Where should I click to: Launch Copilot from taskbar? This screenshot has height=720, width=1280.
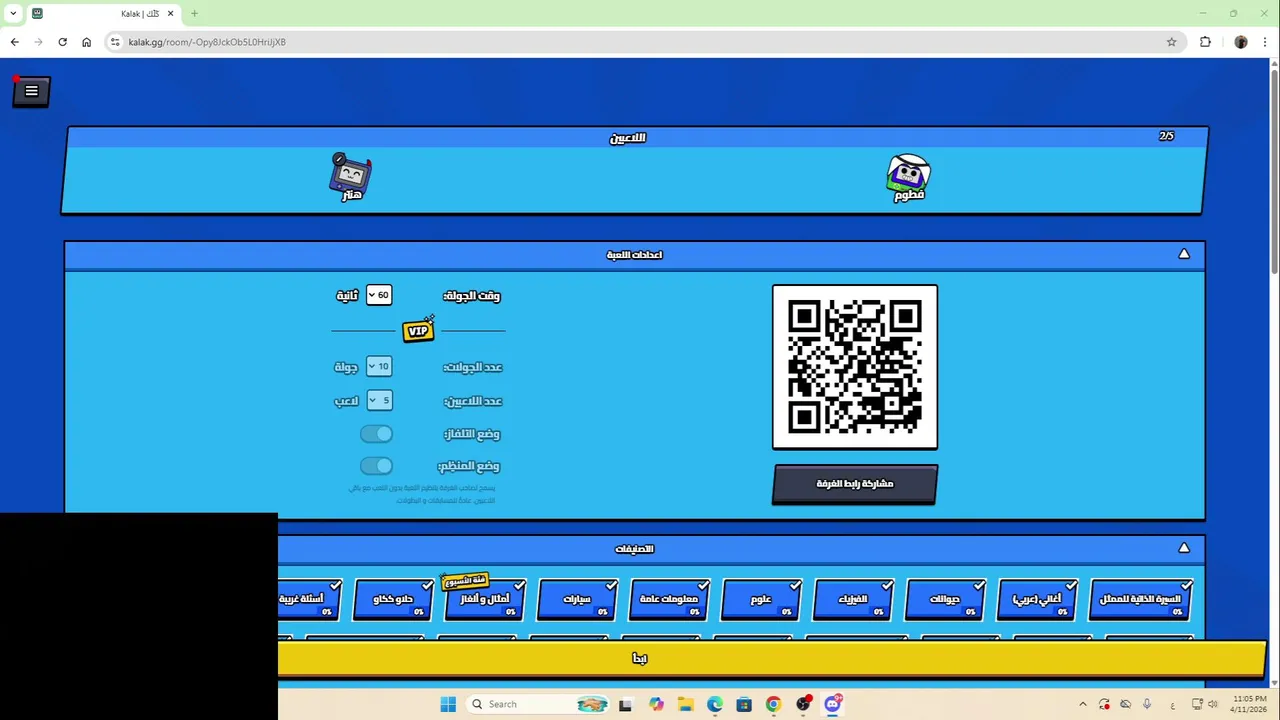coord(656,704)
